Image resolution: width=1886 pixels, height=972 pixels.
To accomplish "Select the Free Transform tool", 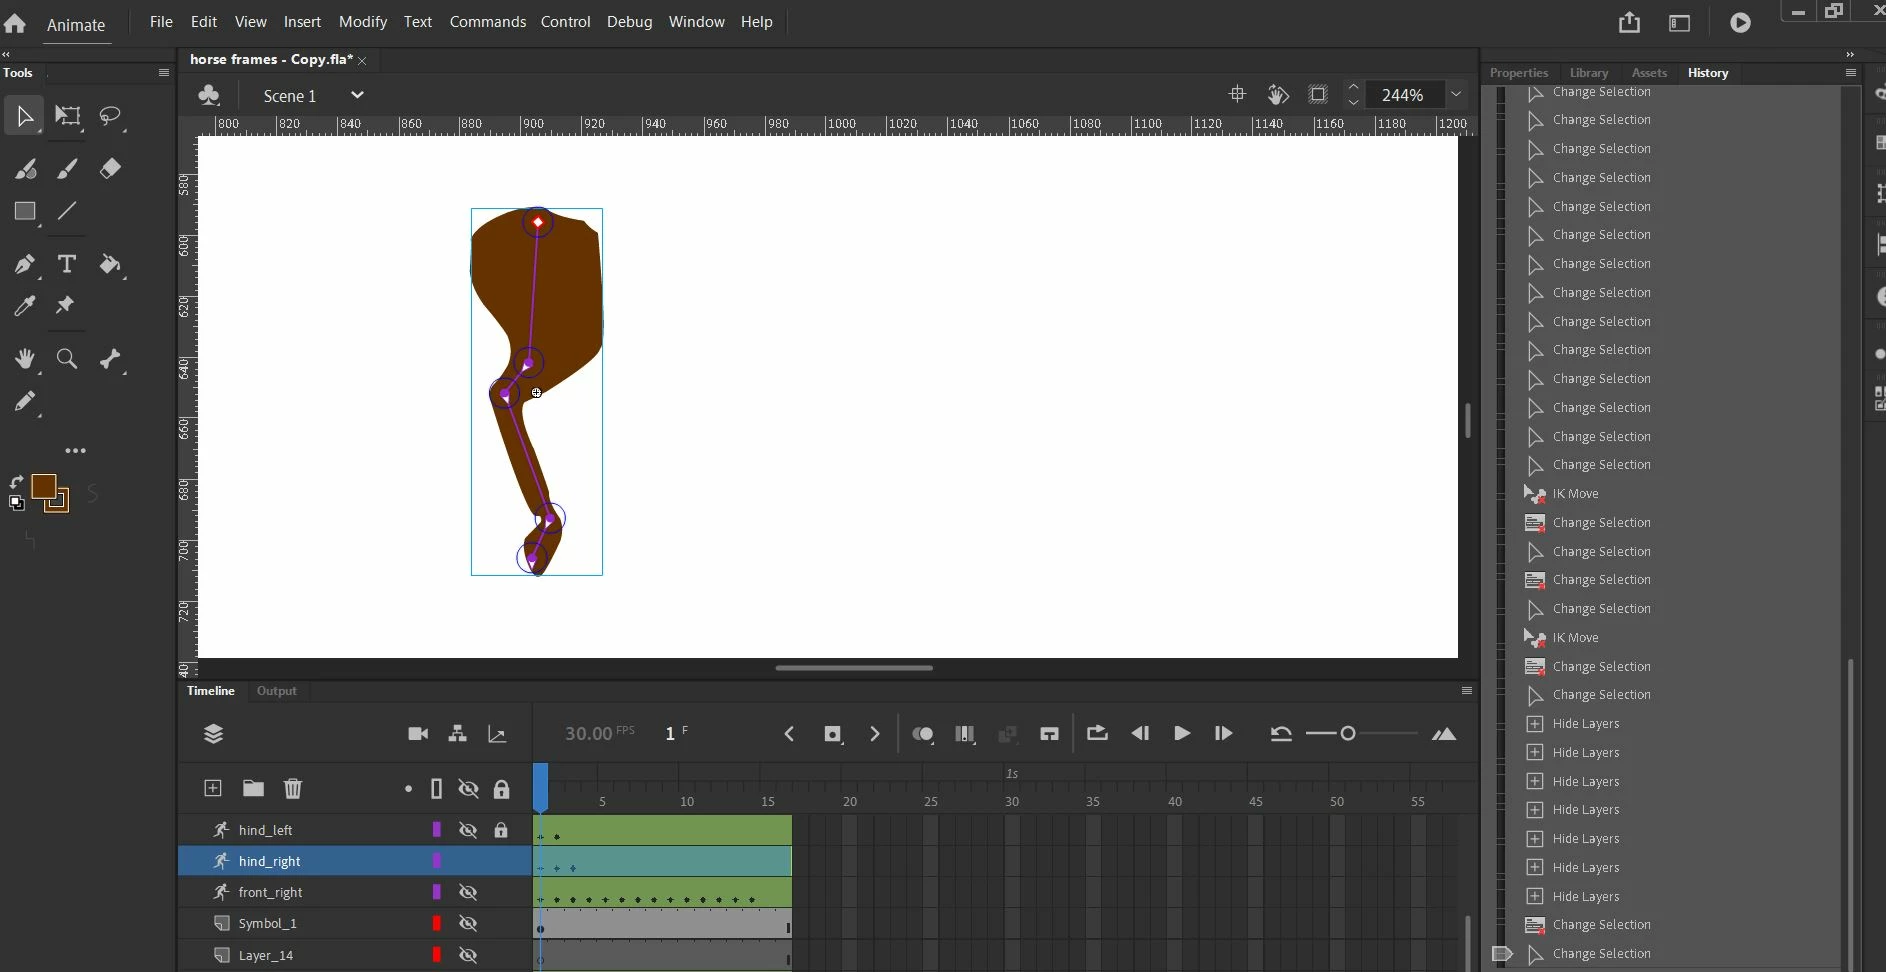I will point(68,116).
